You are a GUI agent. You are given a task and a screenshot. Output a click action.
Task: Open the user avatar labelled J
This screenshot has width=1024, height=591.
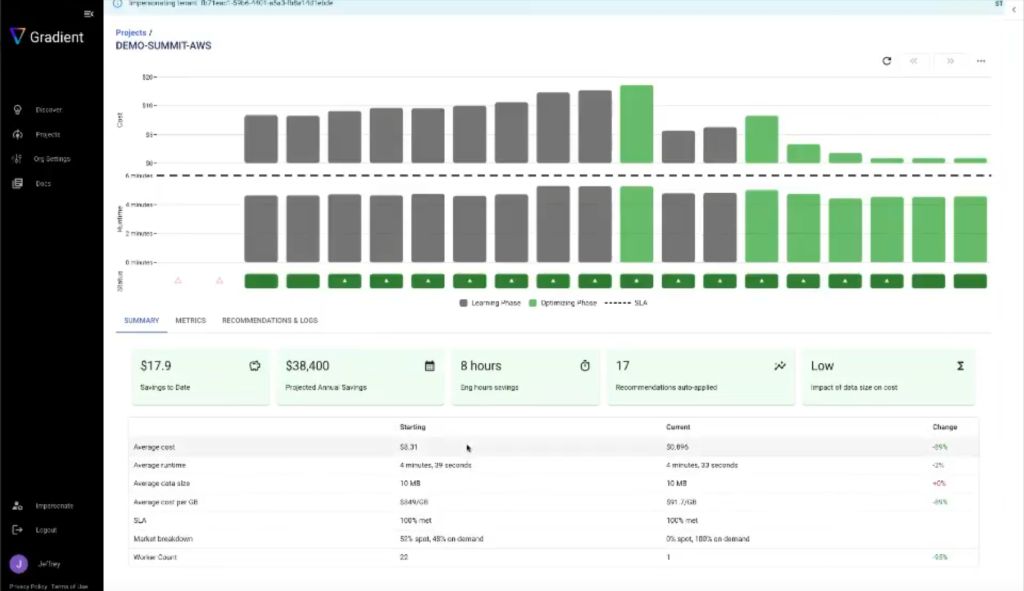[18, 564]
